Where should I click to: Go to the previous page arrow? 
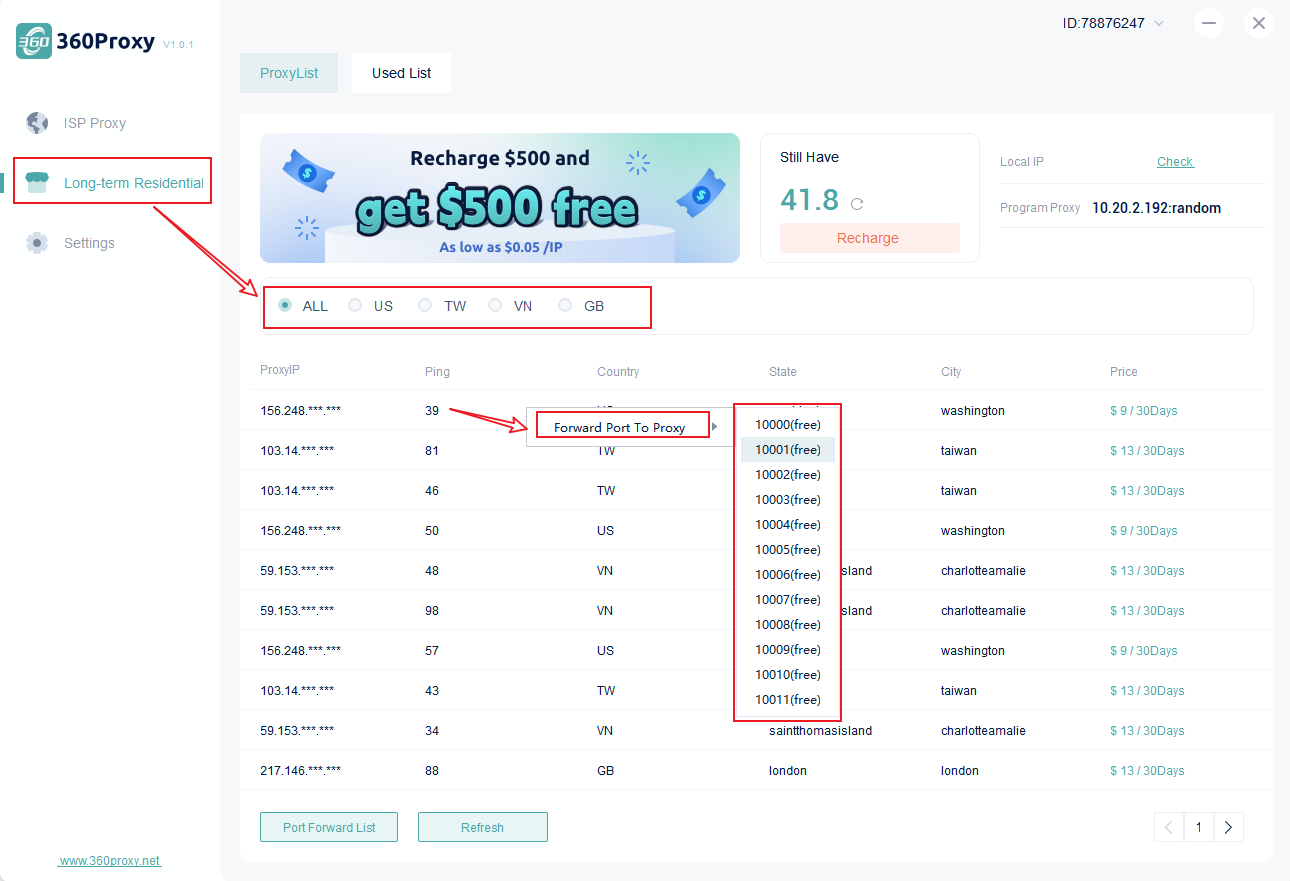pyautogui.click(x=1169, y=827)
